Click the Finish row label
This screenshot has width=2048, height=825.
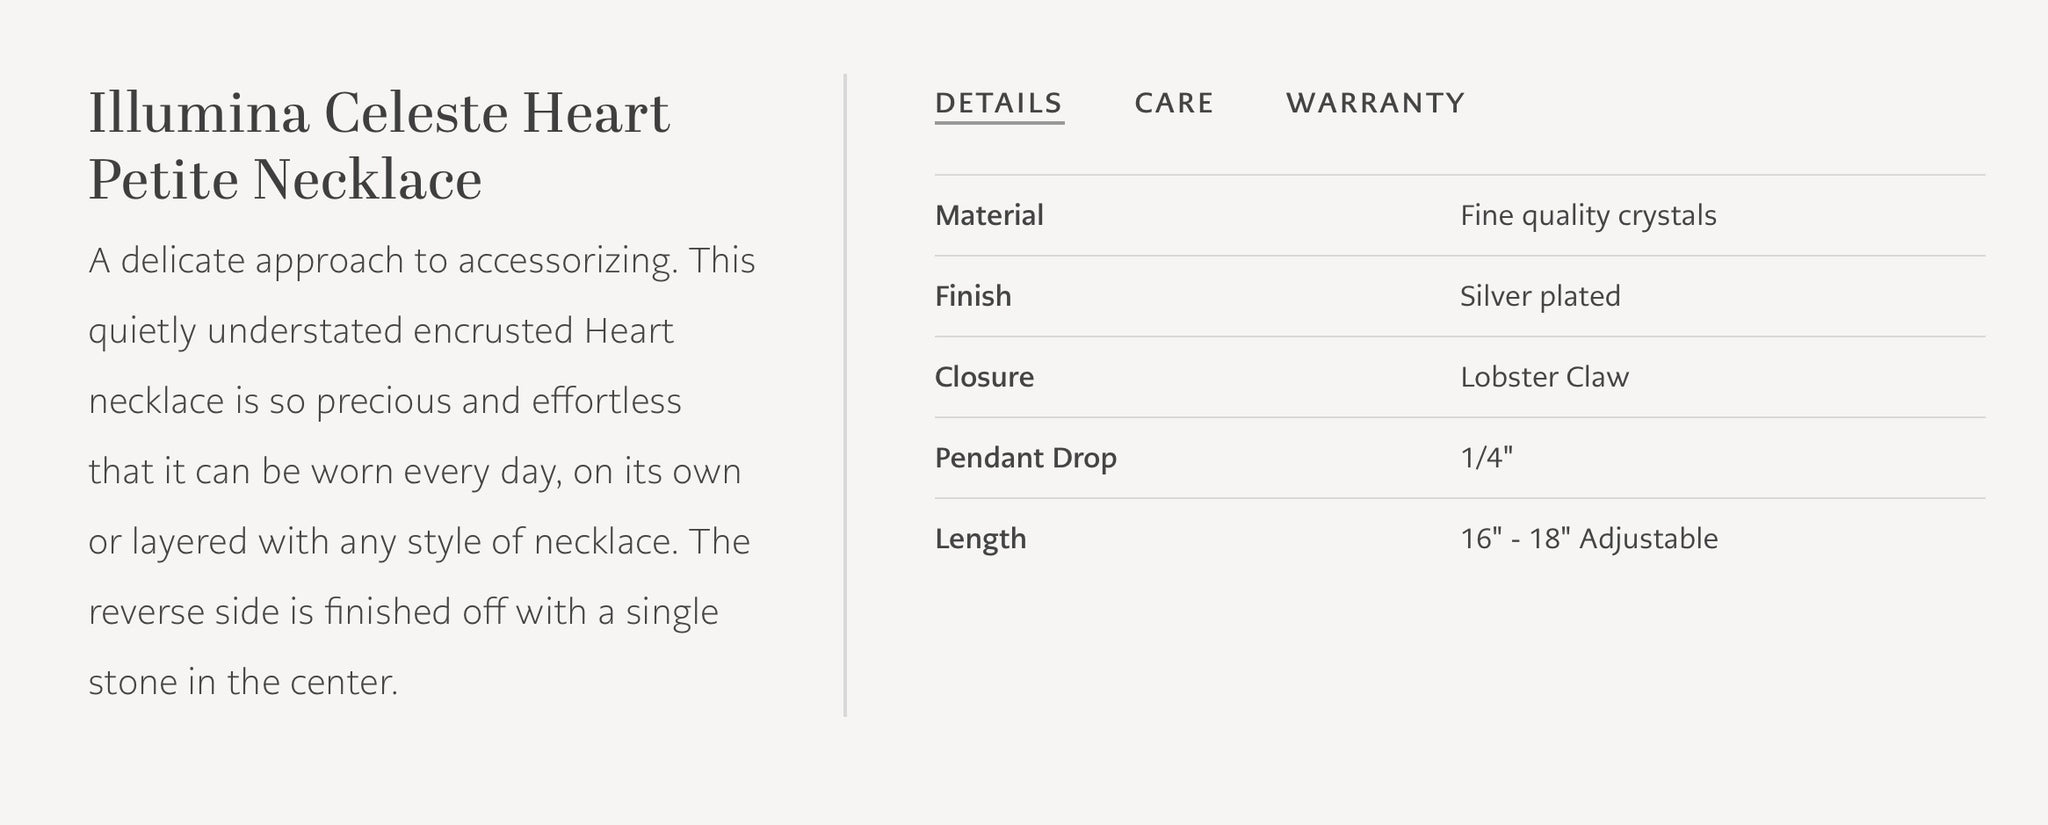pyautogui.click(x=973, y=296)
